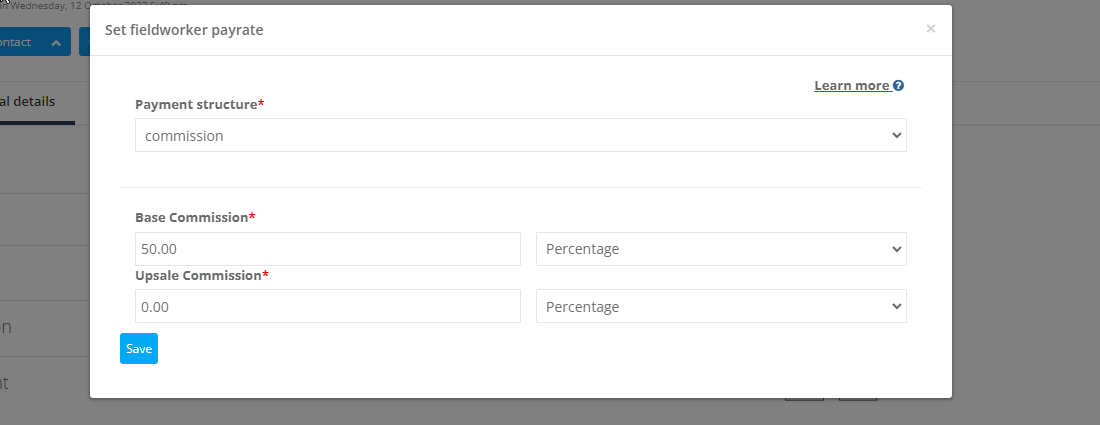1100x425 pixels.
Task: Expand the Upsale Commission type selector
Action: (721, 306)
